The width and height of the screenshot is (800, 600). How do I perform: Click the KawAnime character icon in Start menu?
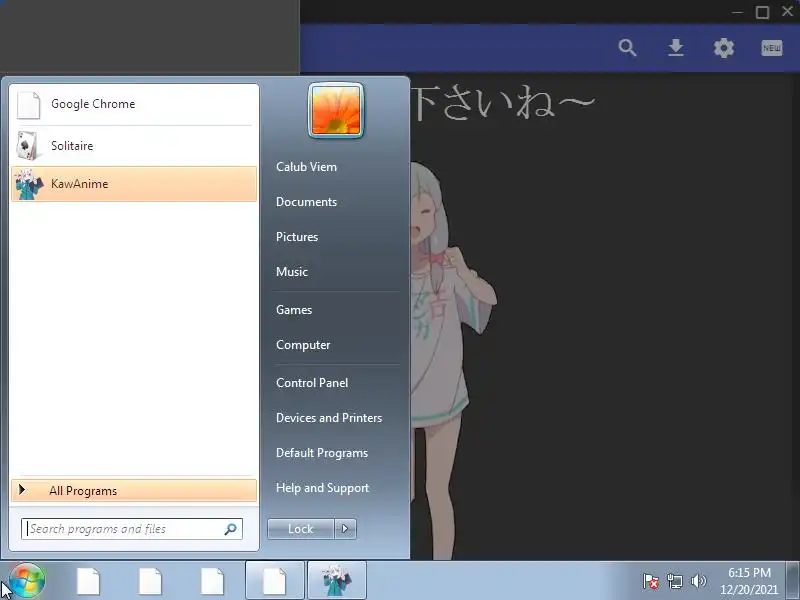click(28, 184)
